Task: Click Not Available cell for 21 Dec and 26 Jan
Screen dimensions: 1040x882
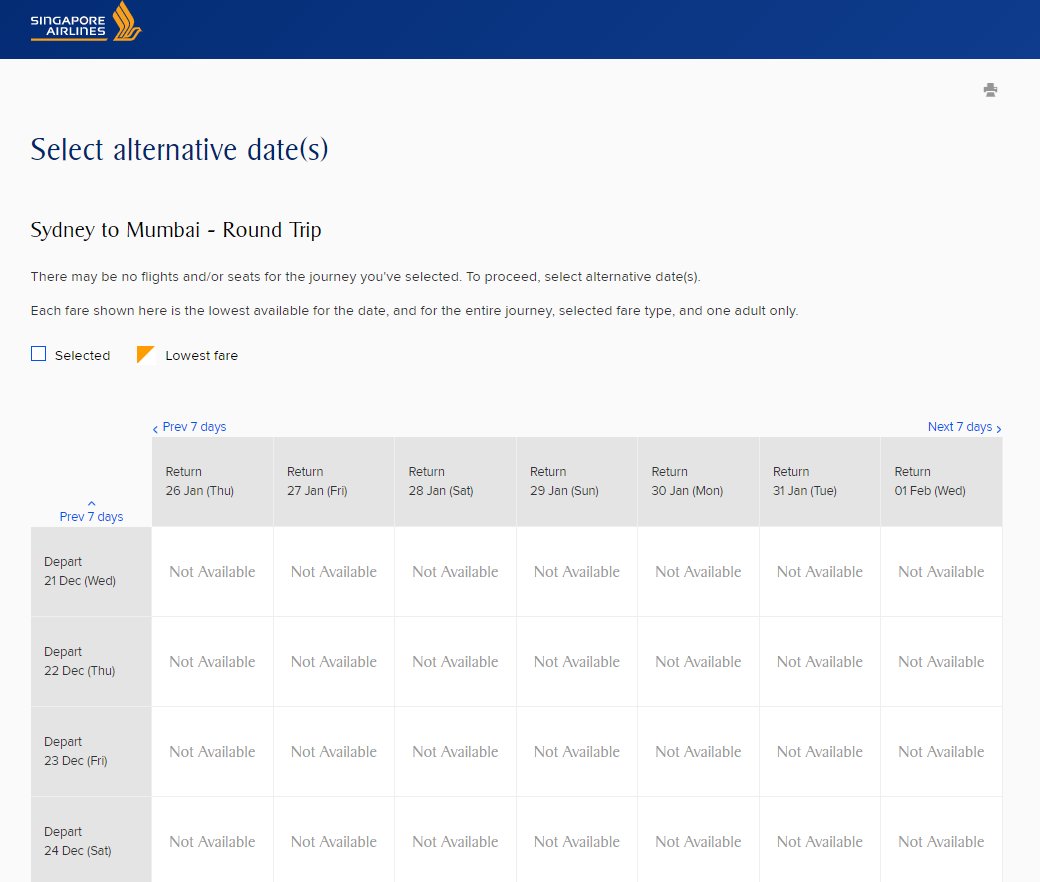Action: point(212,572)
